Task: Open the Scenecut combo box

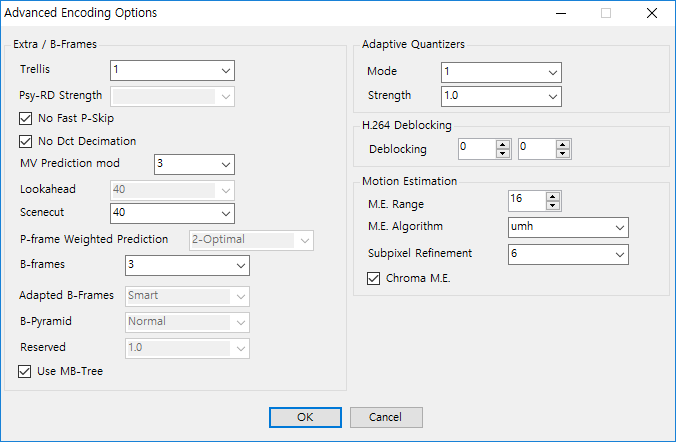Action: (172, 213)
